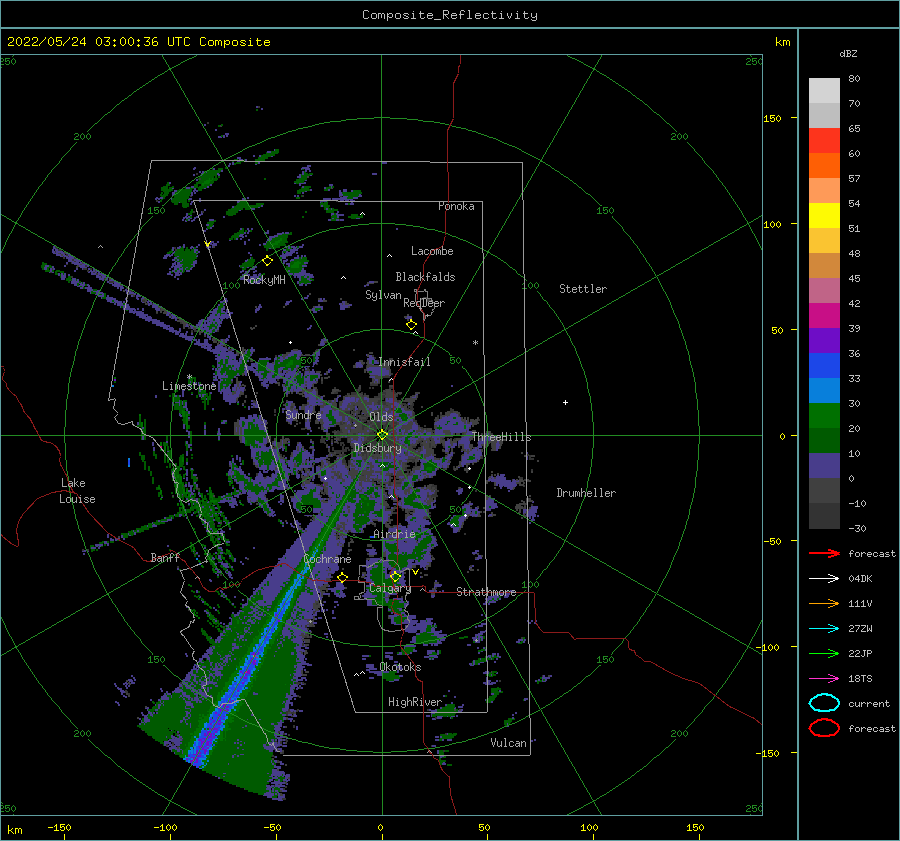900x841 pixels.
Task: Click the Airdrie city label
Action: tap(394, 534)
